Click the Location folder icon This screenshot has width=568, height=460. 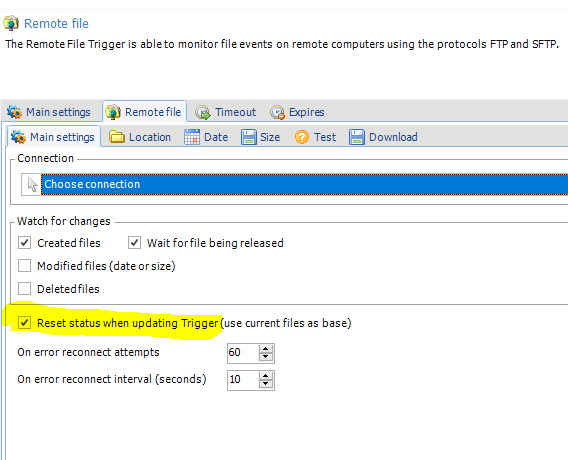pos(117,137)
